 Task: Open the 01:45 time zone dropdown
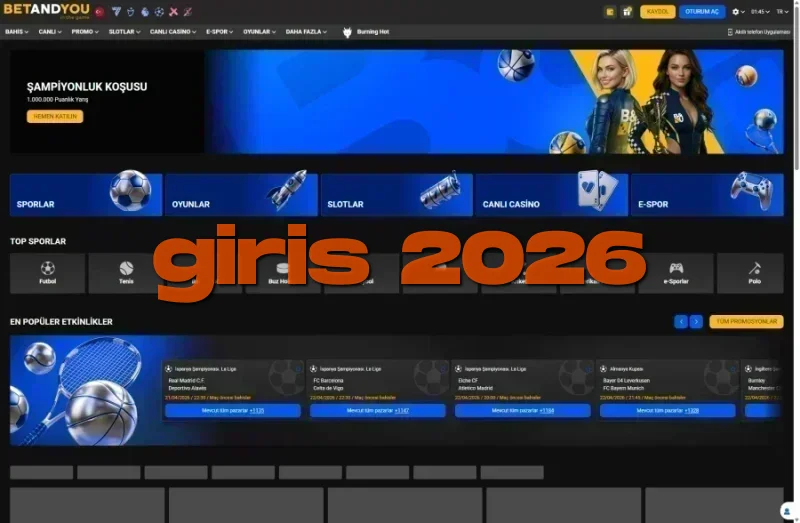(x=760, y=12)
